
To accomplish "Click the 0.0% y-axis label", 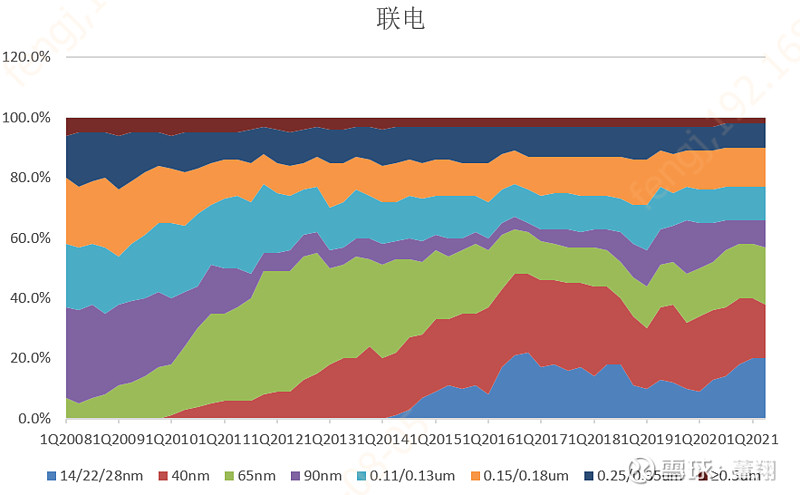I will coord(33,418).
